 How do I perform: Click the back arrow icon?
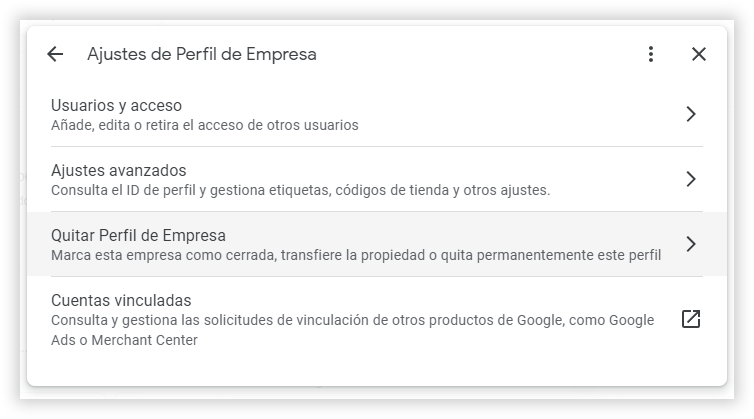(x=55, y=54)
